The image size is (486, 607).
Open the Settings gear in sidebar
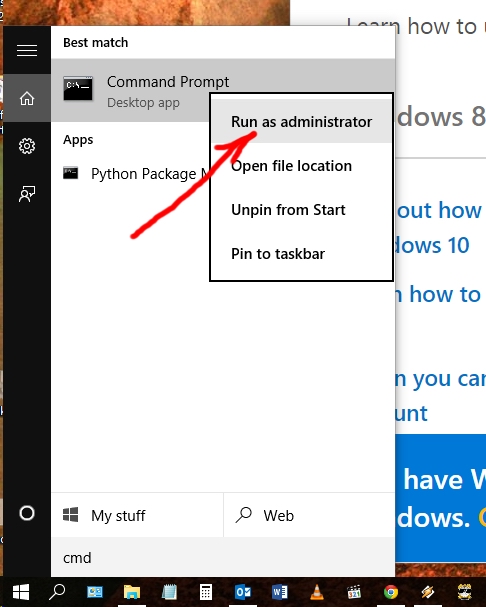pos(27,146)
